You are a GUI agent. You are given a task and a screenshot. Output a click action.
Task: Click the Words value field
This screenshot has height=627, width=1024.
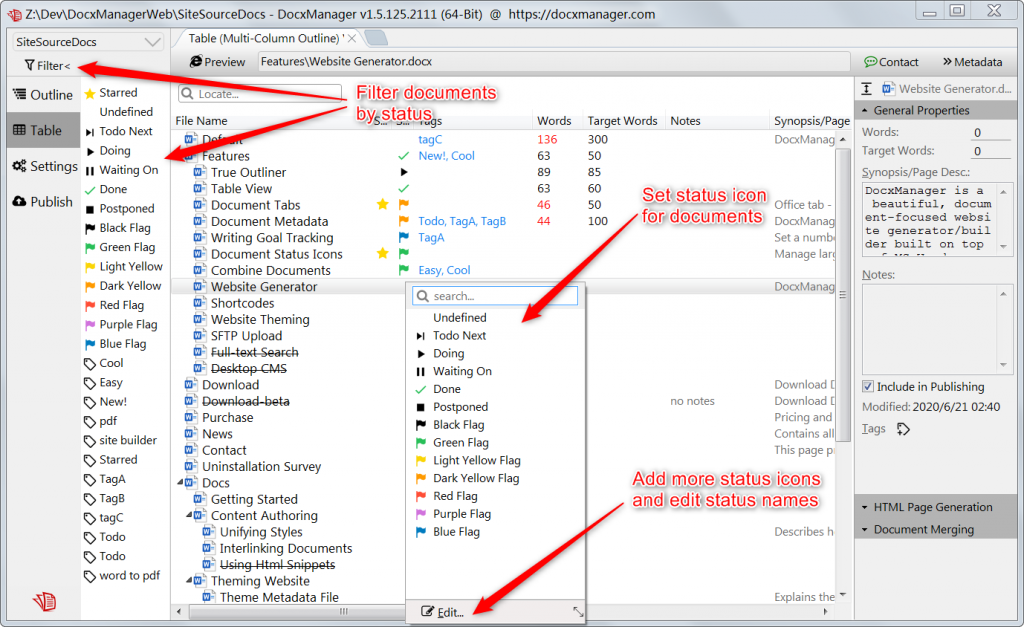[990, 133]
